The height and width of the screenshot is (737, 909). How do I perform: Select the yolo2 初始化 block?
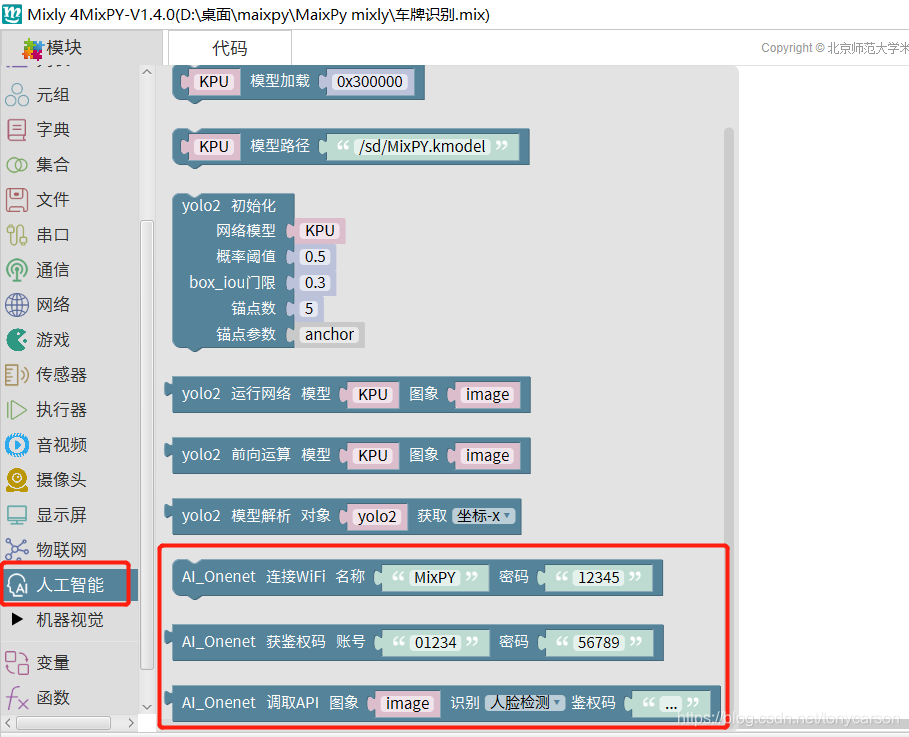coord(234,273)
